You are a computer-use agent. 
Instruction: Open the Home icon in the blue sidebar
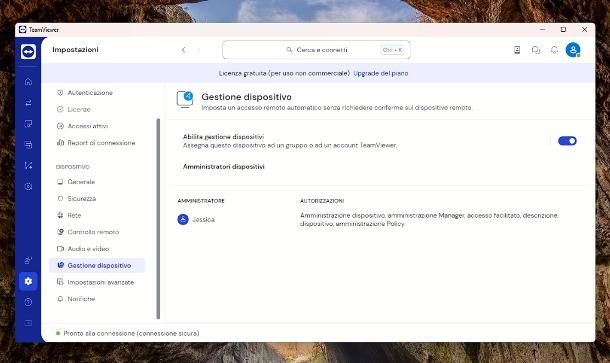pyautogui.click(x=28, y=82)
